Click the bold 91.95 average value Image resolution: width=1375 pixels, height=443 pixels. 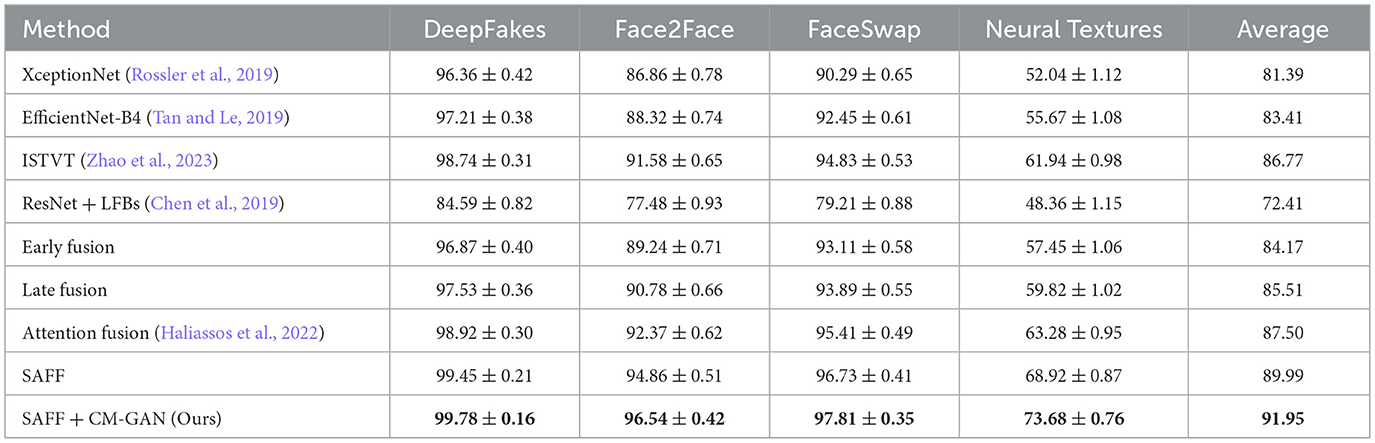(x=1282, y=417)
